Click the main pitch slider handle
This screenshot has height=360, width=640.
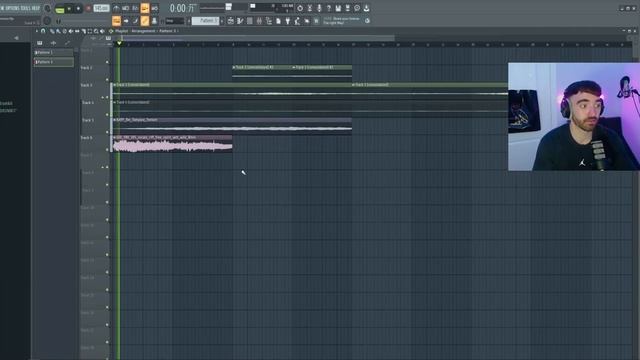(229, 7)
